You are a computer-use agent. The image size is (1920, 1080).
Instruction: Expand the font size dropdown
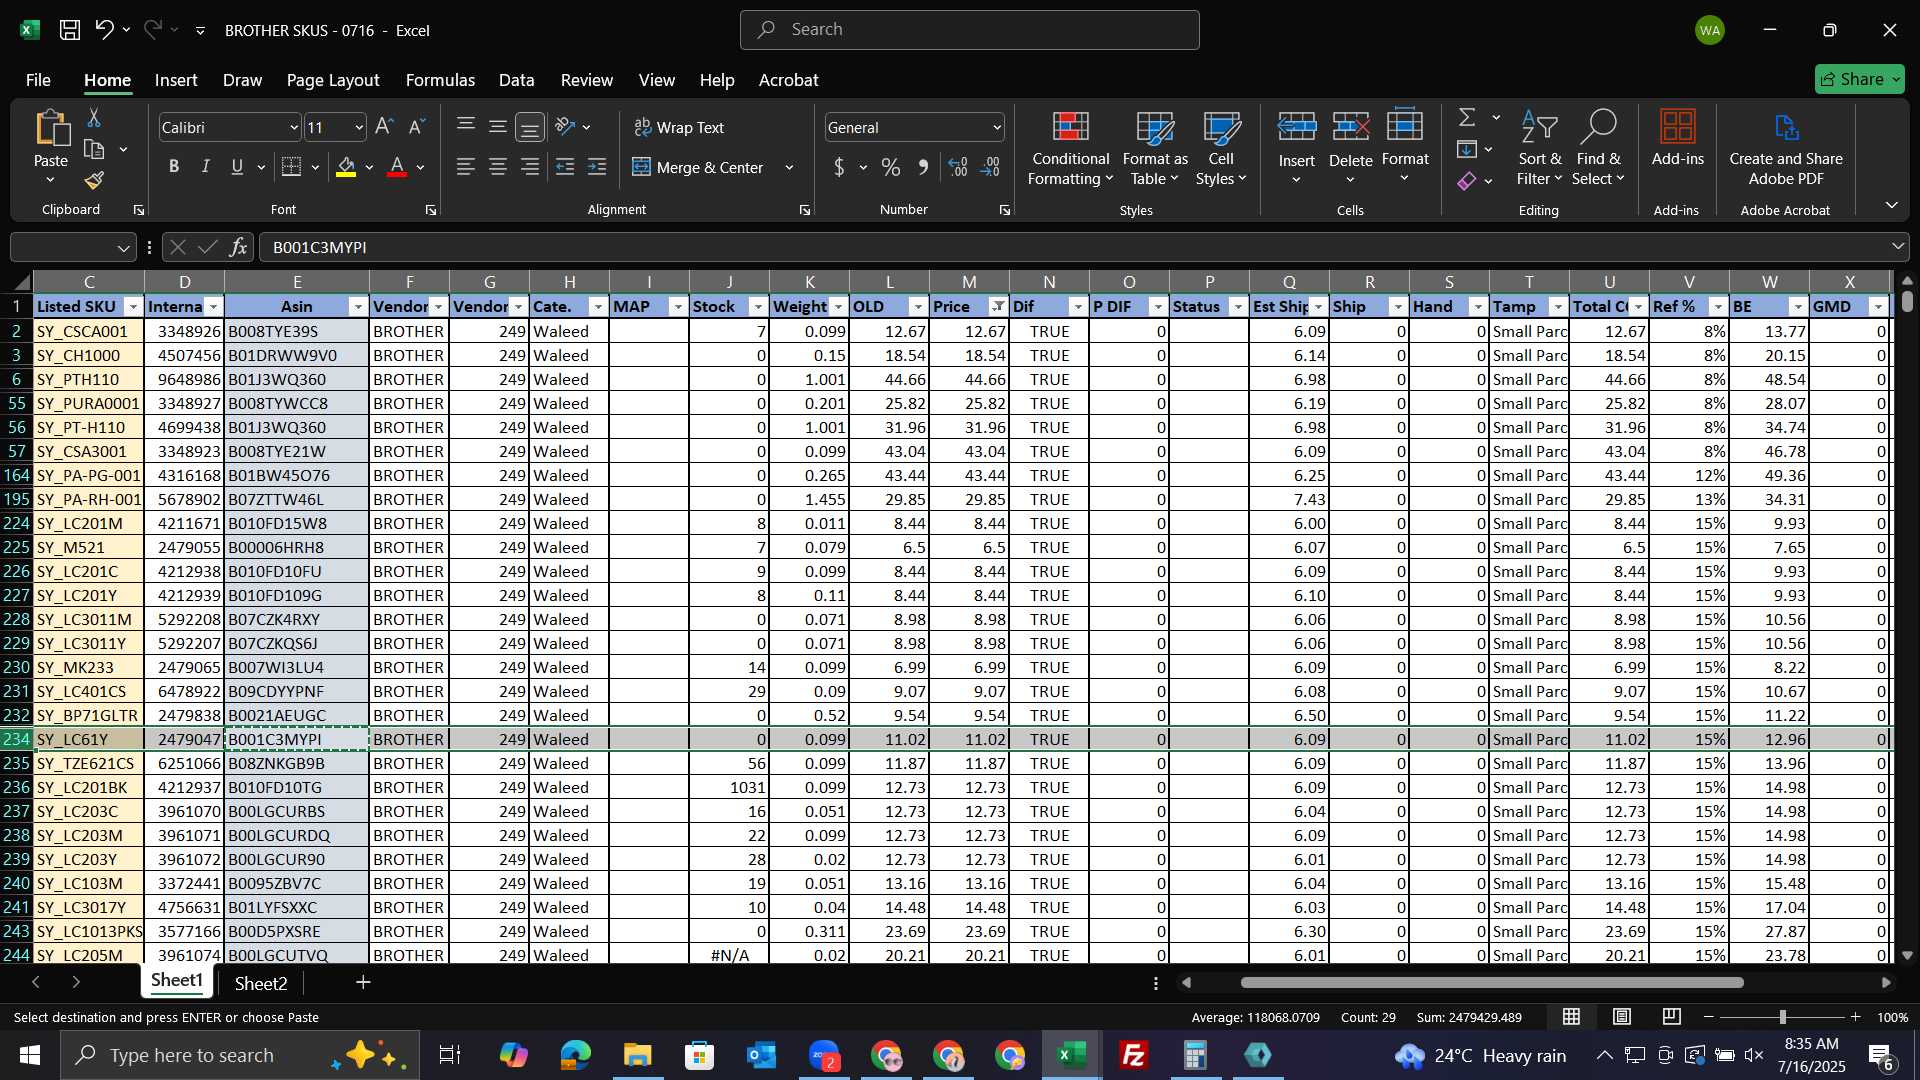pos(359,127)
